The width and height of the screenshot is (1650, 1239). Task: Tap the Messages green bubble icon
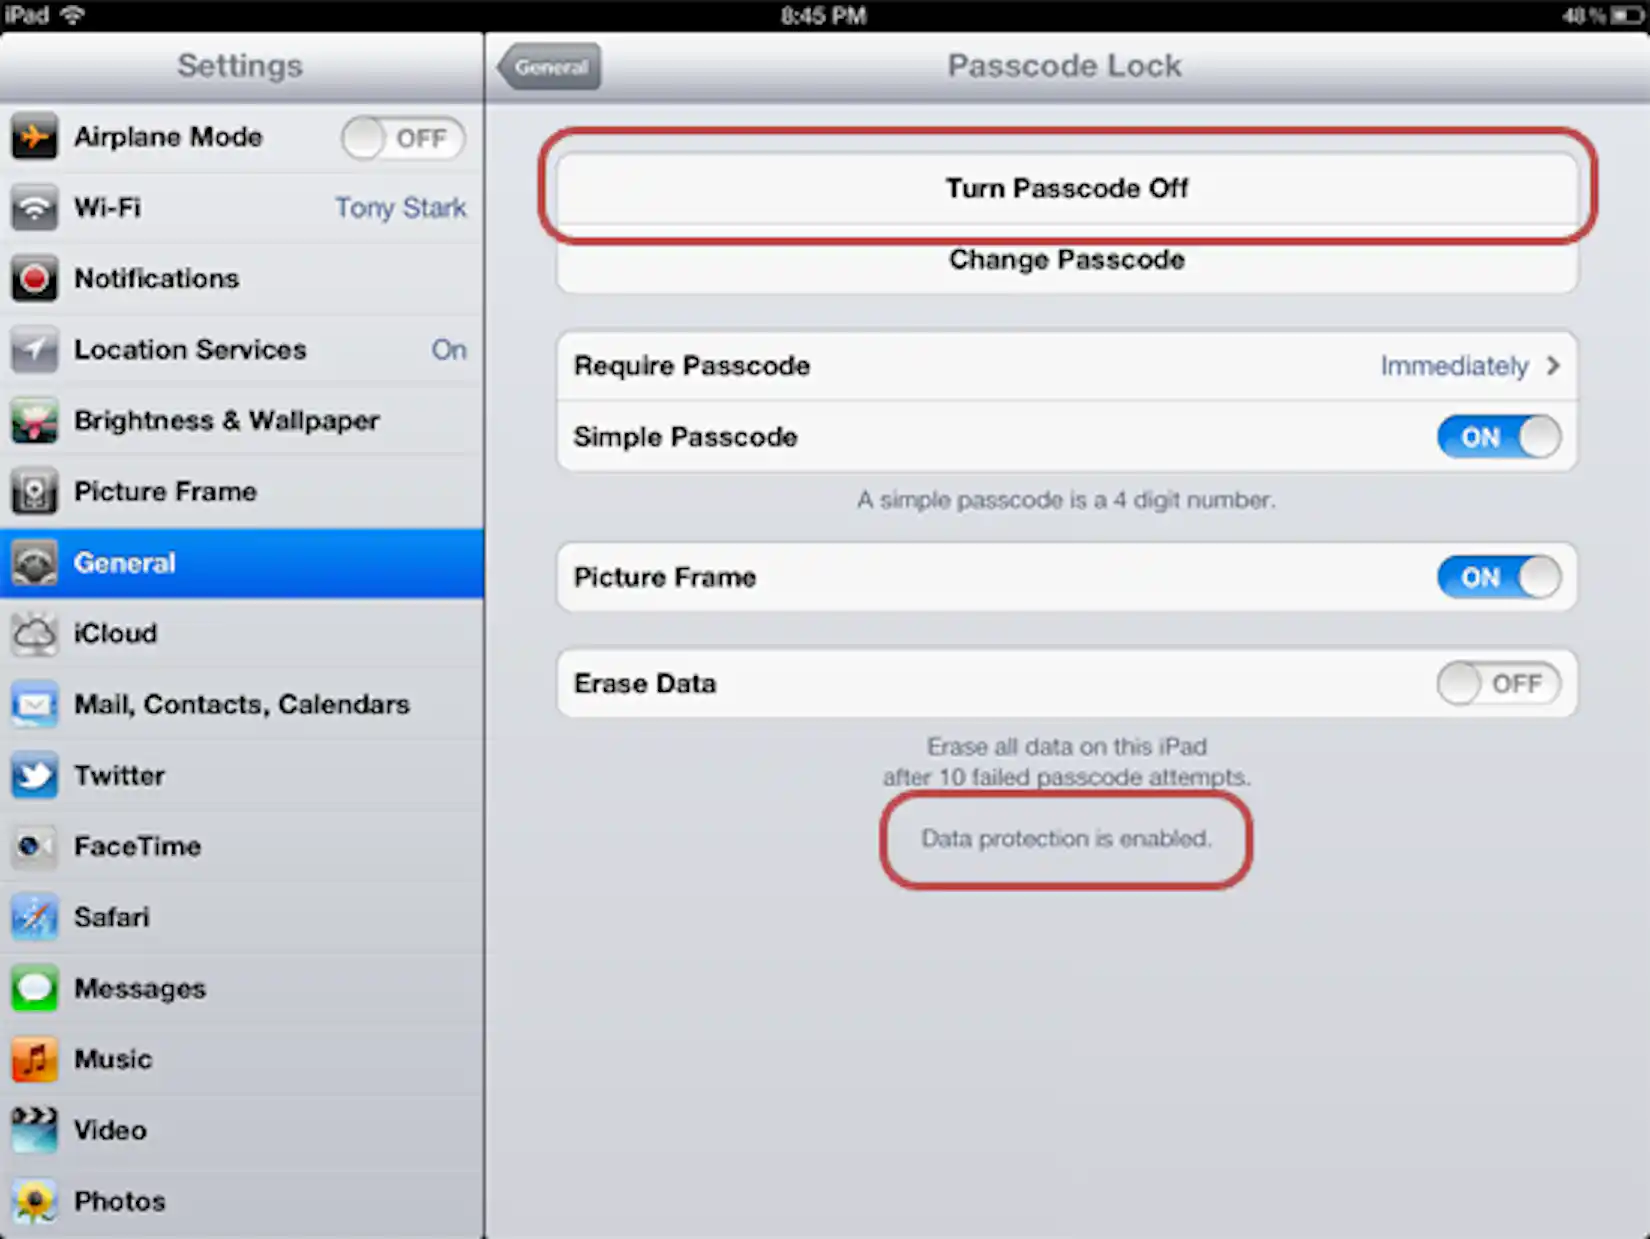tap(34, 988)
